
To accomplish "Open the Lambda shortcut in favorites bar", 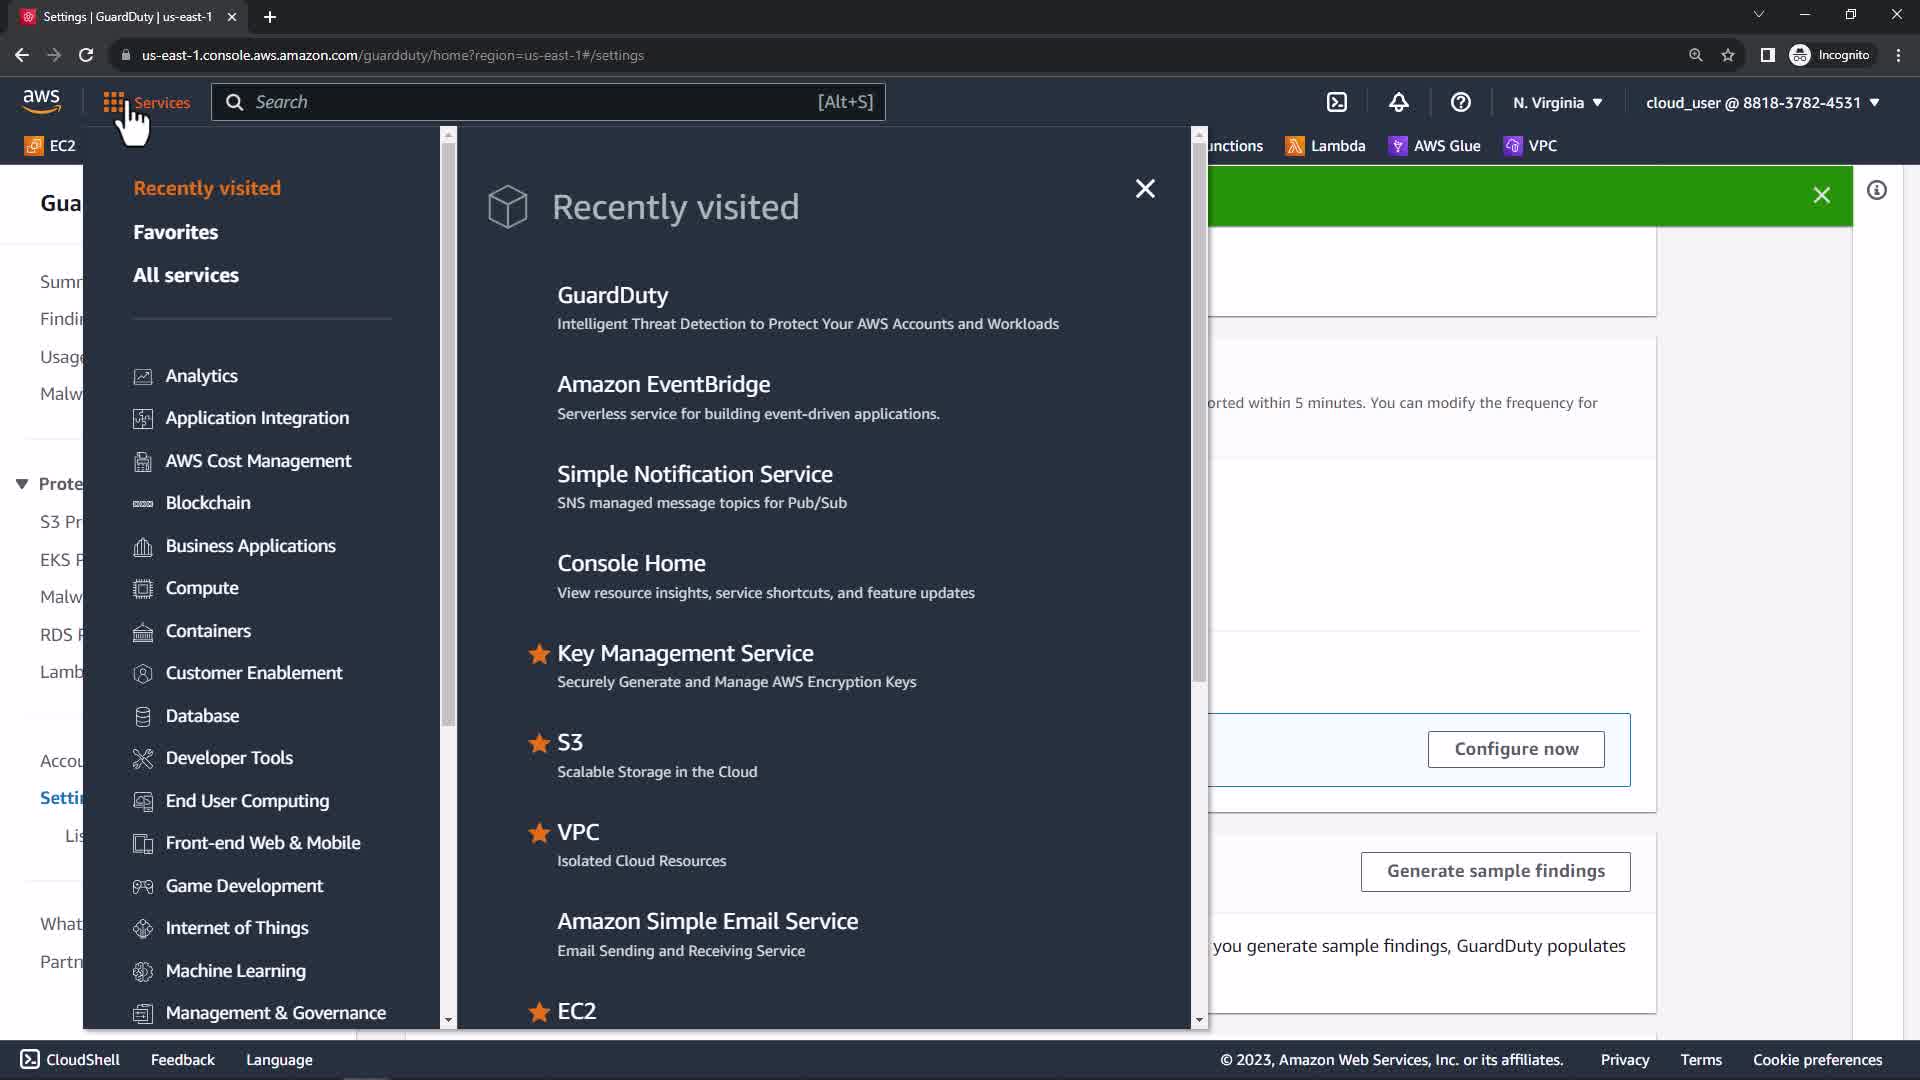I will (x=1326, y=146).
